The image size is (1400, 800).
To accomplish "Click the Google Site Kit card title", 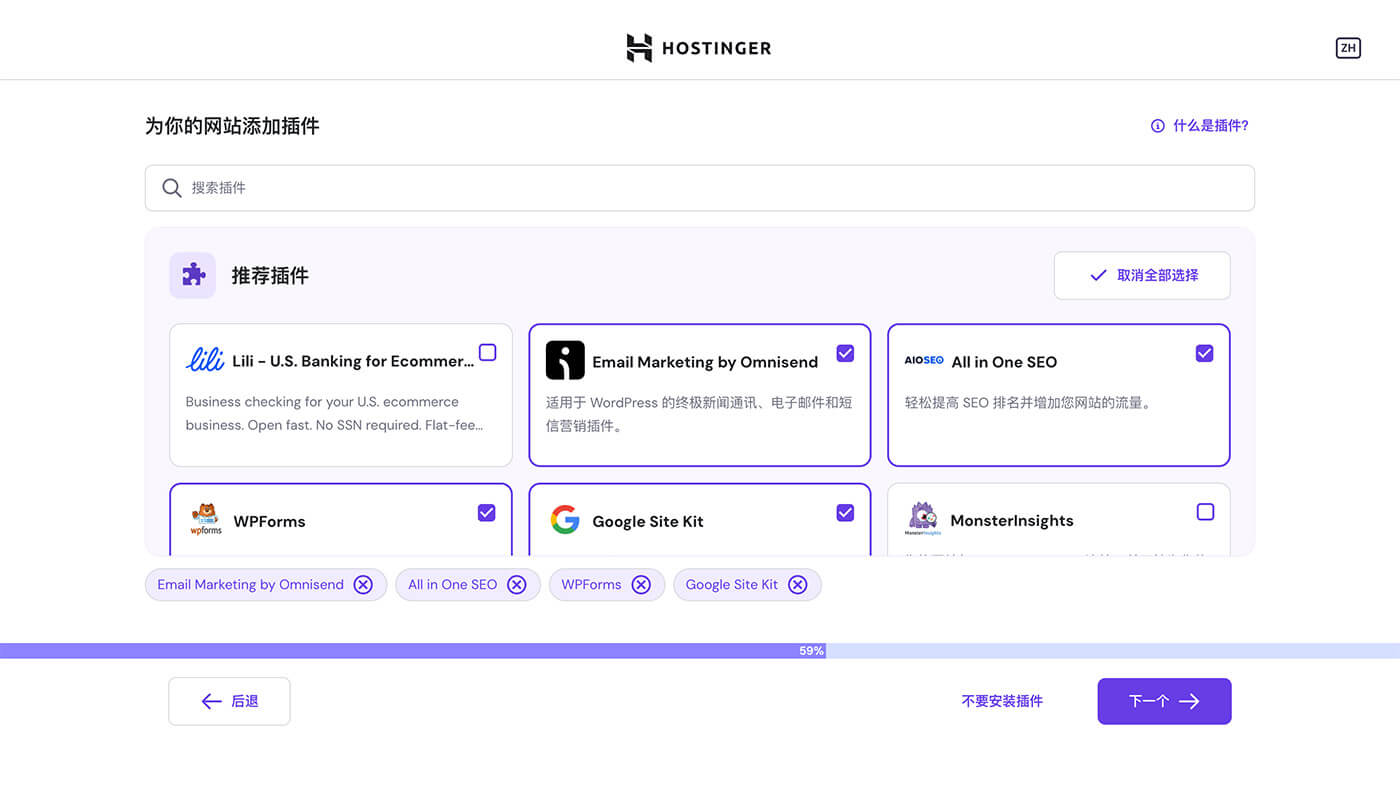I will pyautogui.click(x=648, y=521).
